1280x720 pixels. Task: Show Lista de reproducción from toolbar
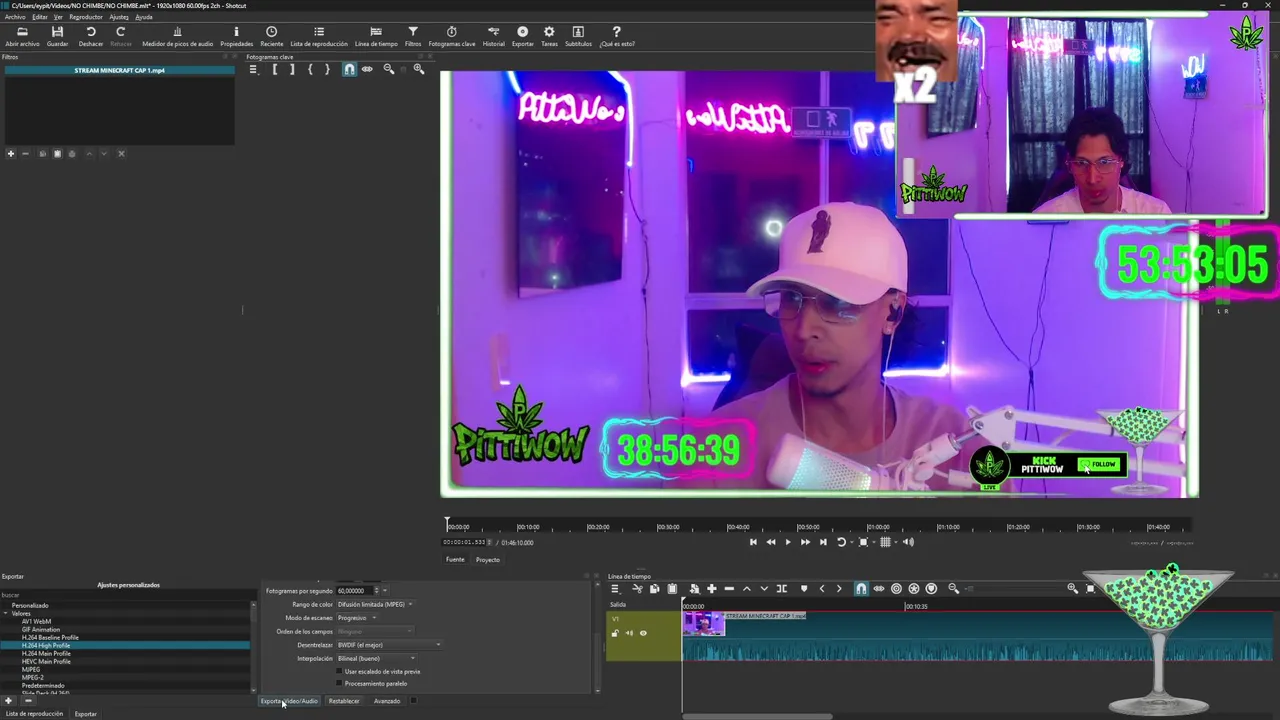318,37
